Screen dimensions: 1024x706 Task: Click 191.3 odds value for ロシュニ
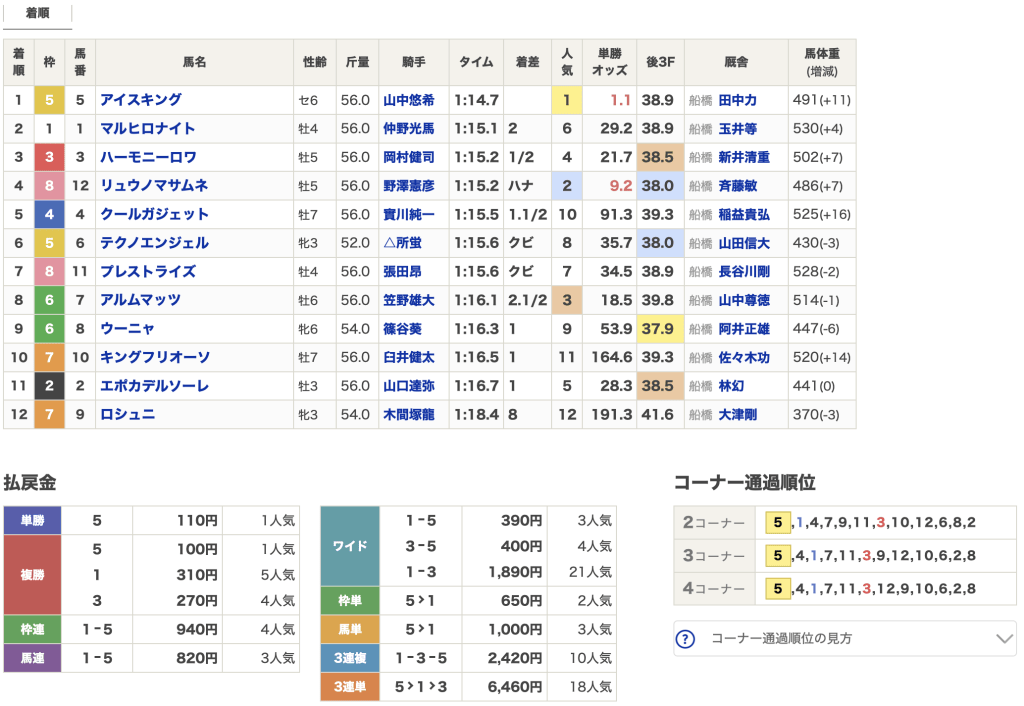[611, 415]
